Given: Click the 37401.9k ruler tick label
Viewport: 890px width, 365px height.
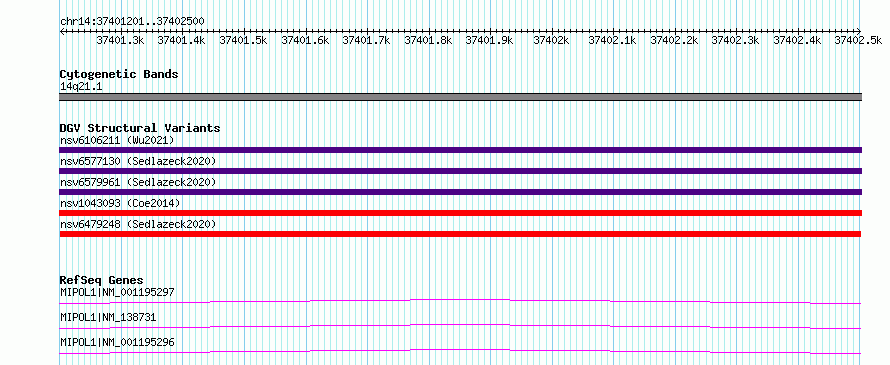Looking at the screenshot, I should pyautogui.click(x=490, y=40).
